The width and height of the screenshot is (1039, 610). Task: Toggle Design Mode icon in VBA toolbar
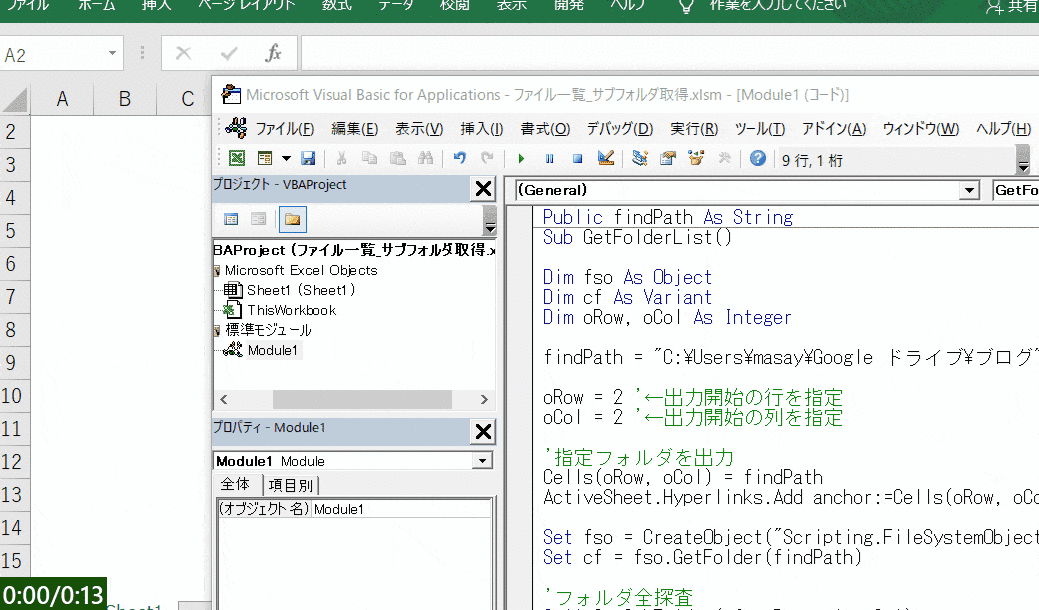(x=606, y=158)
